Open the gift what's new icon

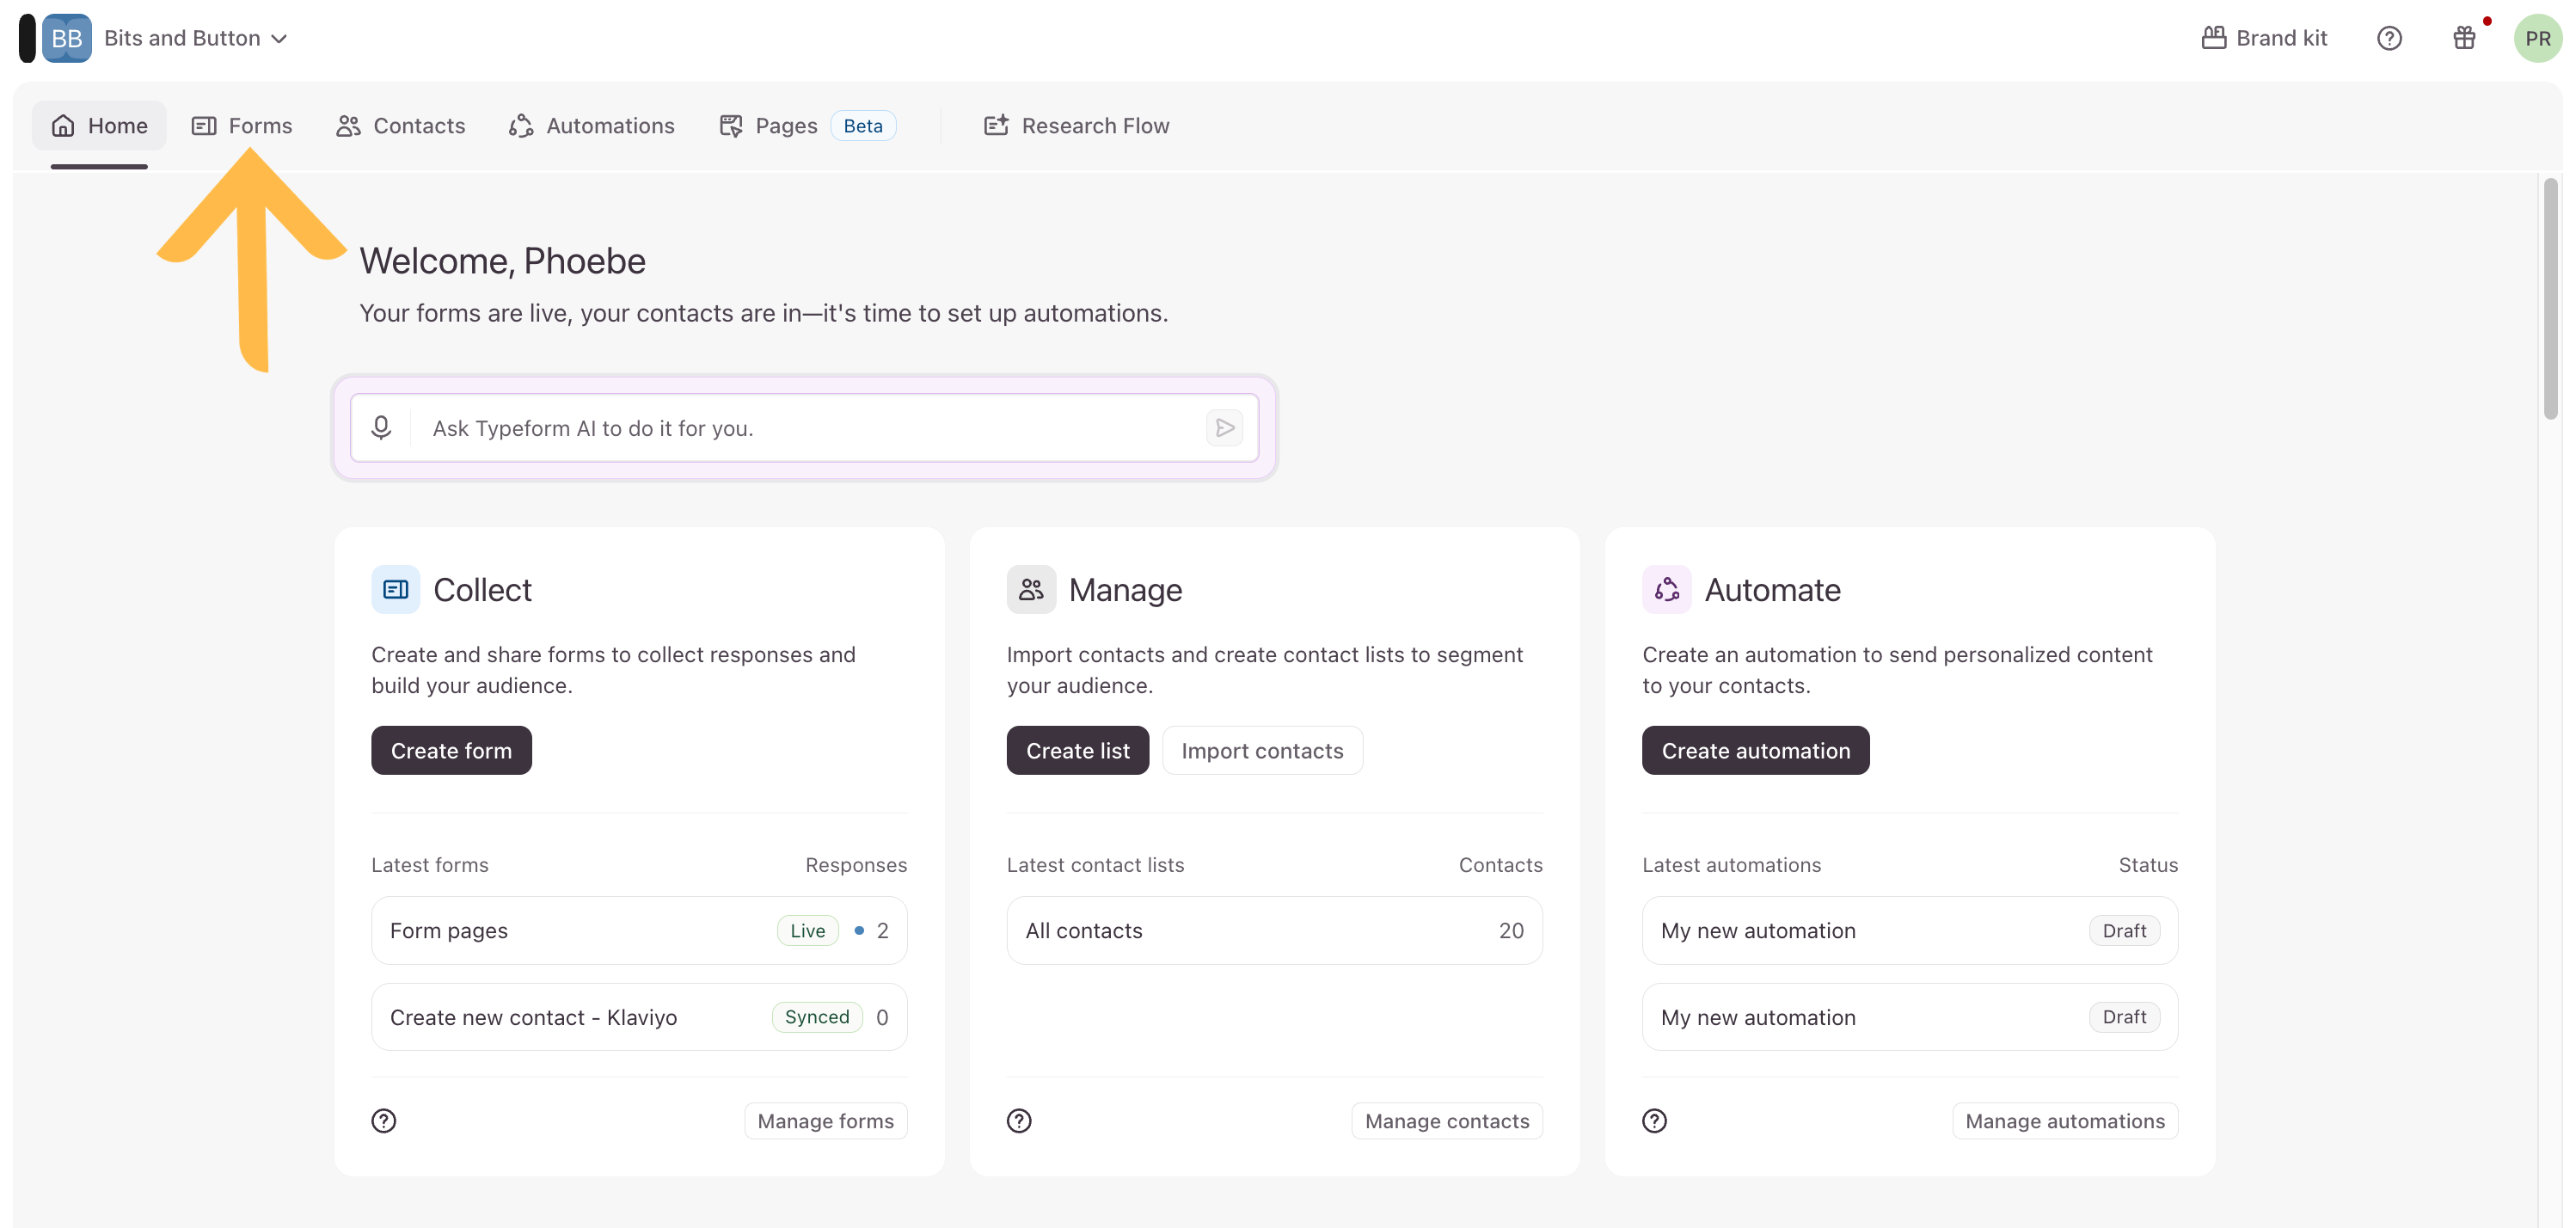[2464, 38]
